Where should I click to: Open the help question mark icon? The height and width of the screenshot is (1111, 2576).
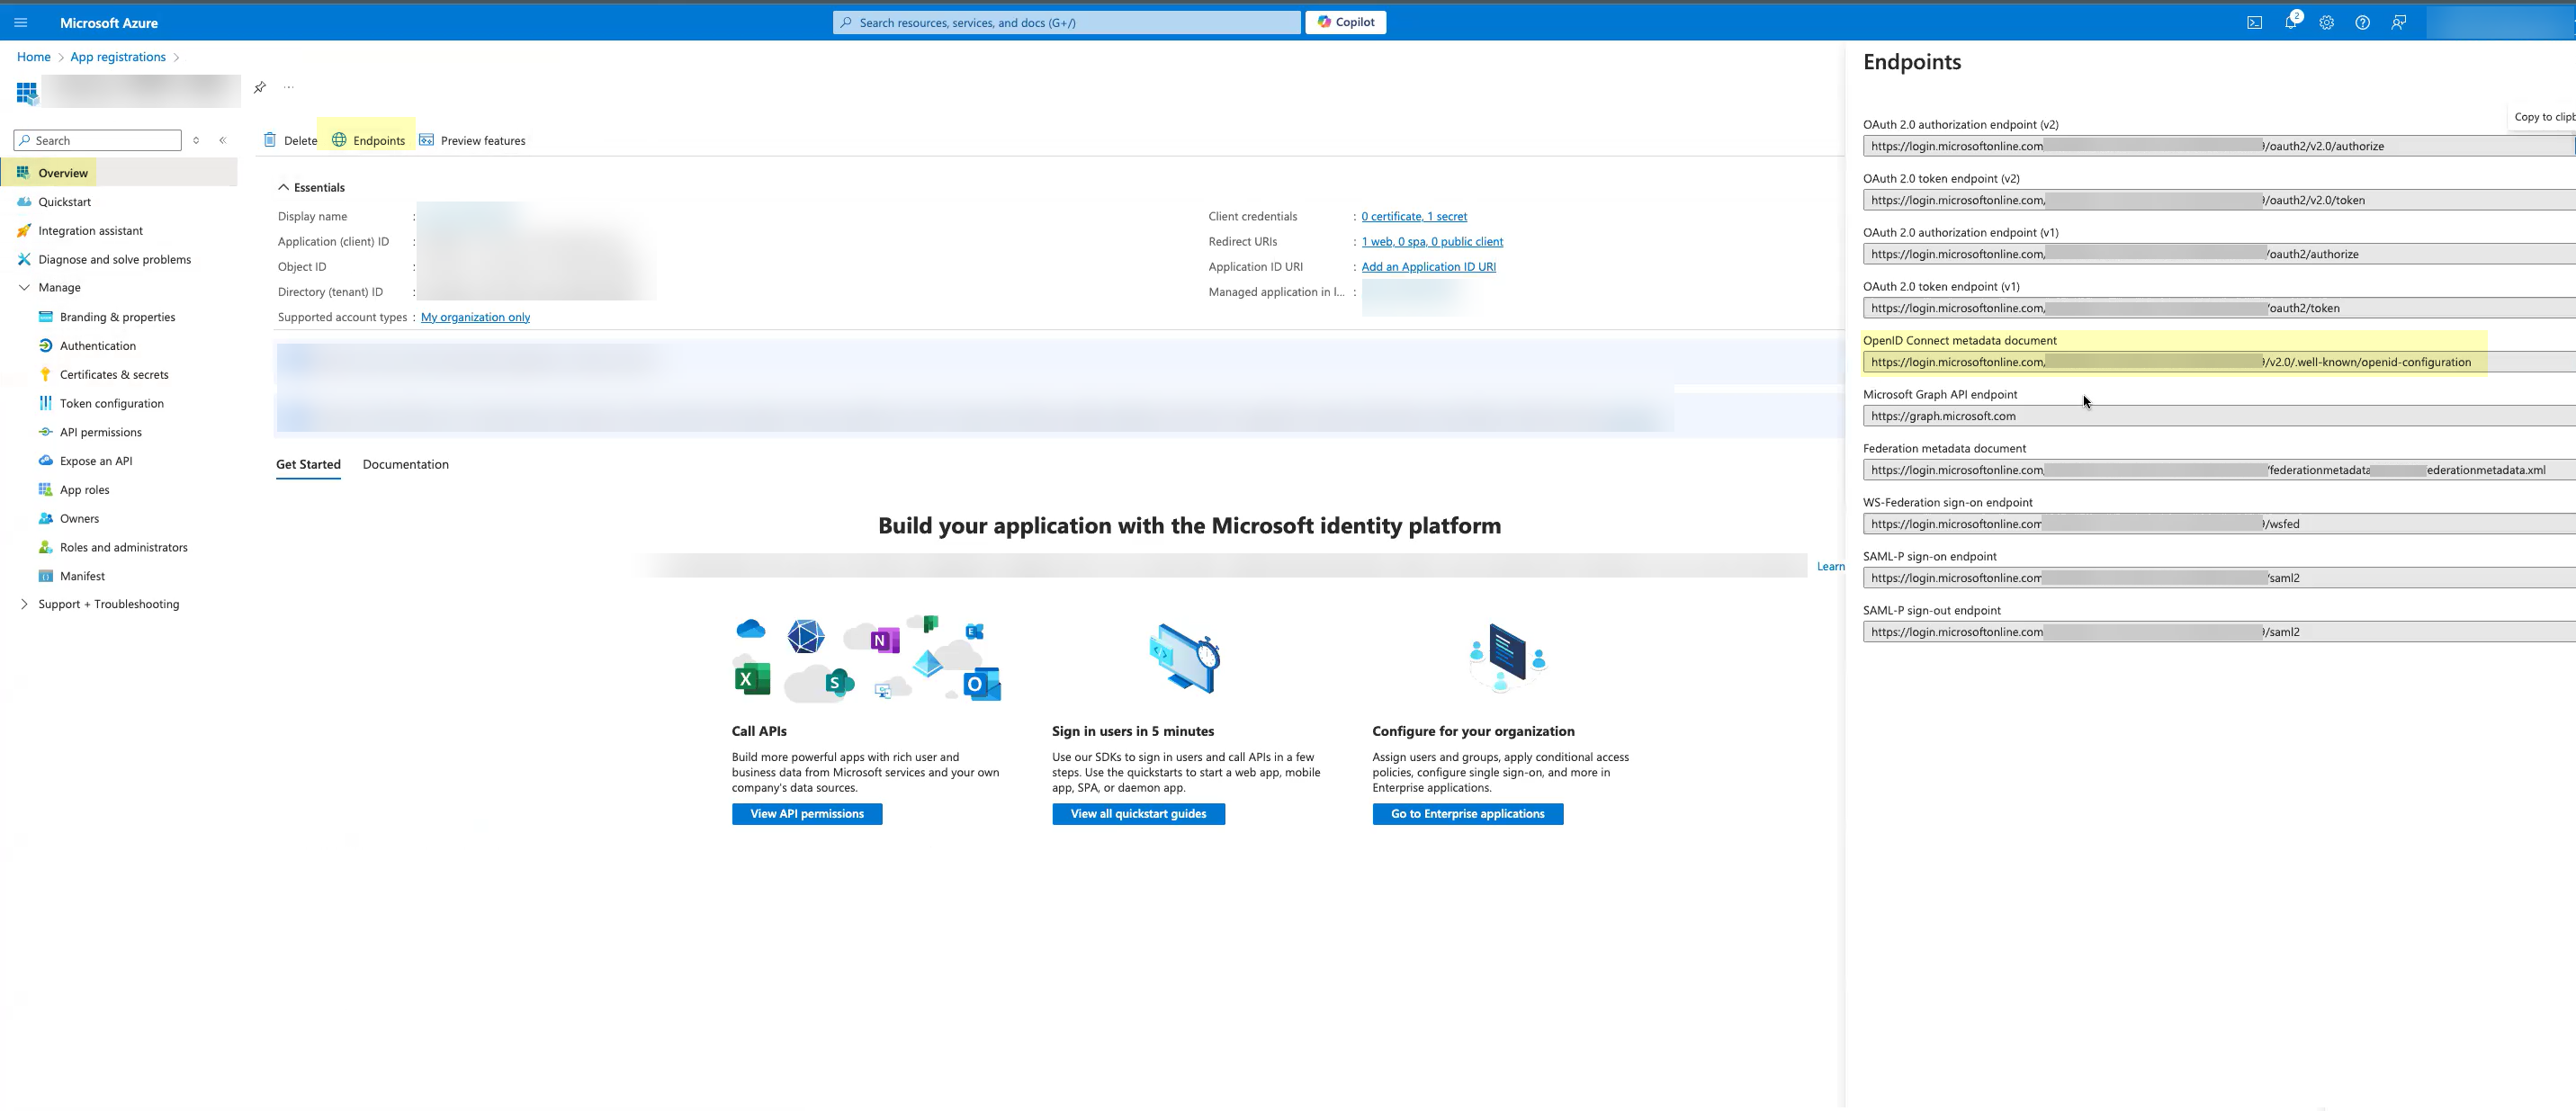click(2362, 22)
